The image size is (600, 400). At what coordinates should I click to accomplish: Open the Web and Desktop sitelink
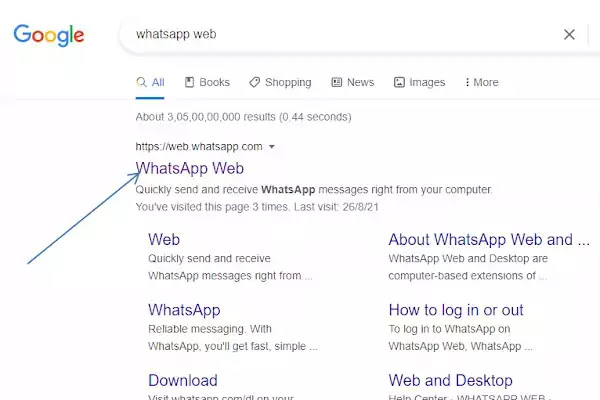tap(450, 380)
